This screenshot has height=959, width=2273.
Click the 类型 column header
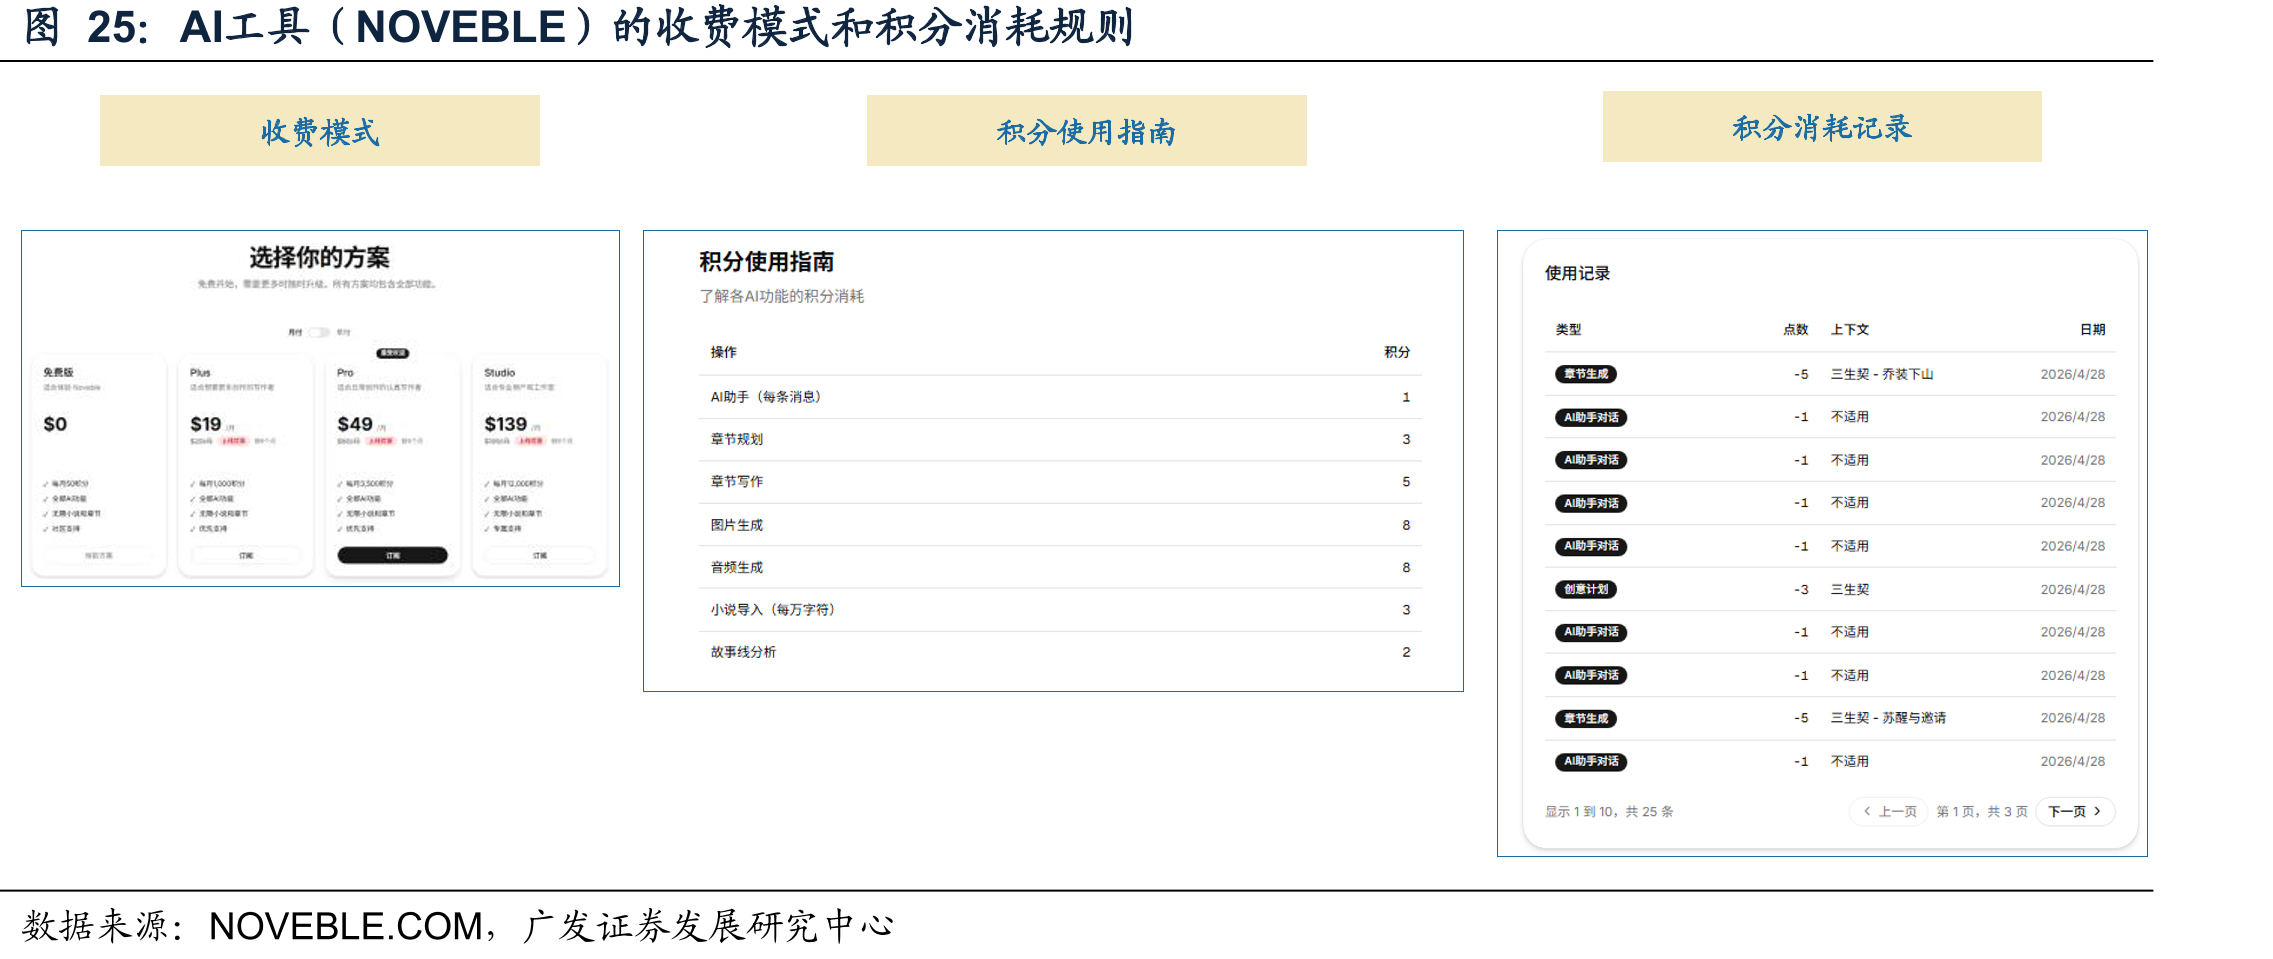tap(1568, 329)
